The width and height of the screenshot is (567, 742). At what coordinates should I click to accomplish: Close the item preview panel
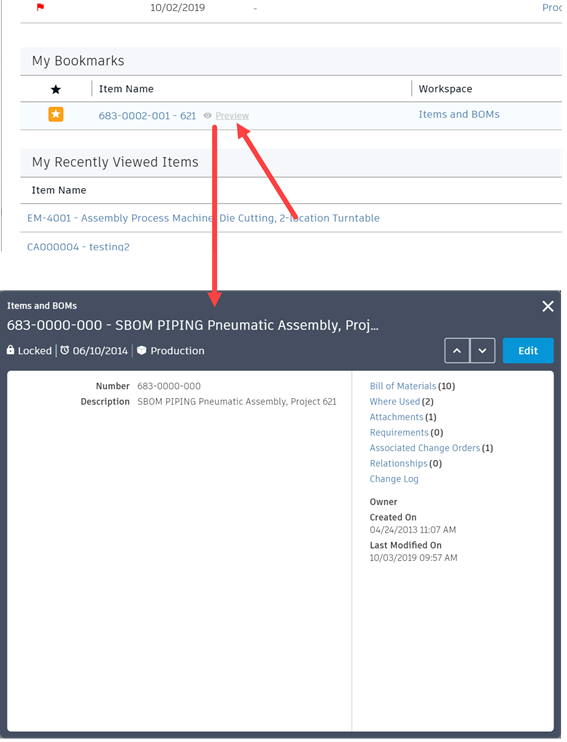point(548,307)
